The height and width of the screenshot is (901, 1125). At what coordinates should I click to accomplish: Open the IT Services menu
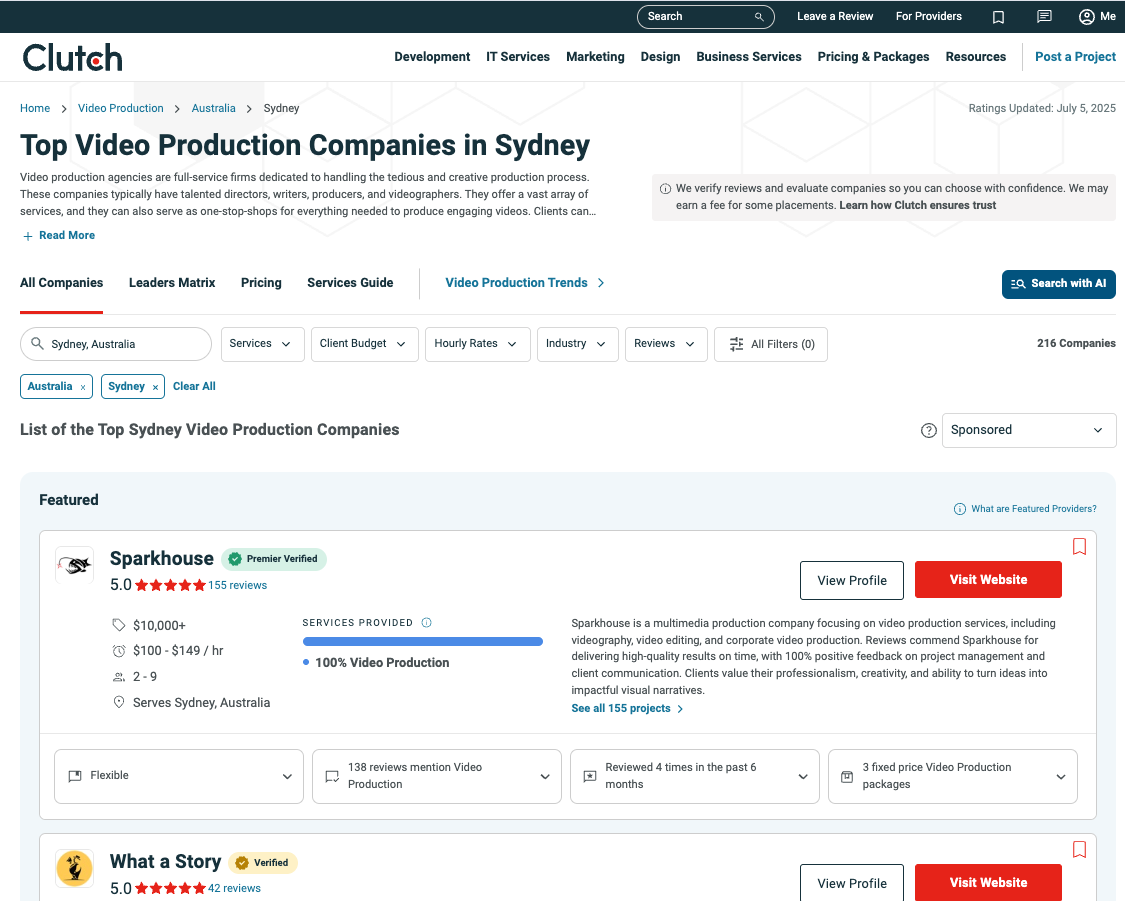pyautogui.click(x=518, y=57)
